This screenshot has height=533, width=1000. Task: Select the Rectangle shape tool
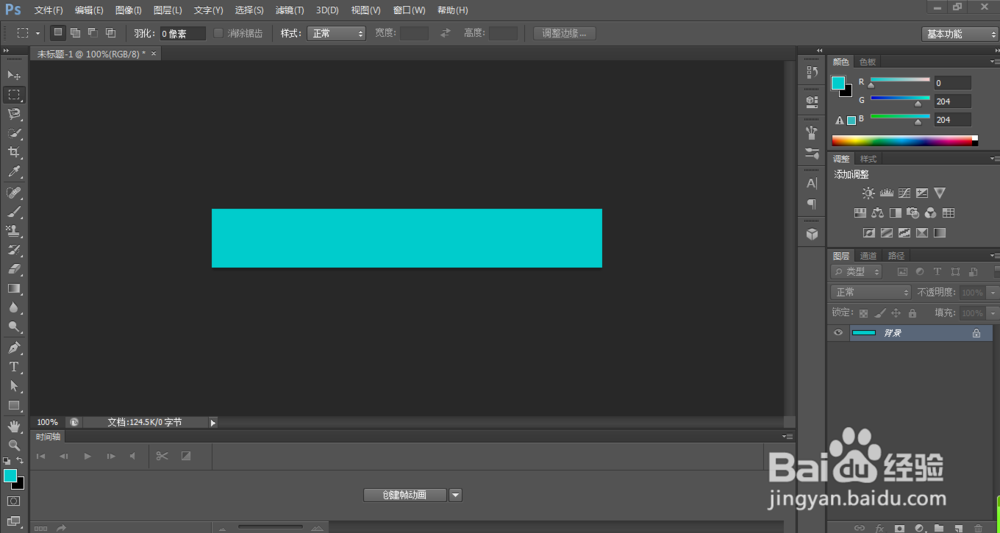click(x=14, y=405)
